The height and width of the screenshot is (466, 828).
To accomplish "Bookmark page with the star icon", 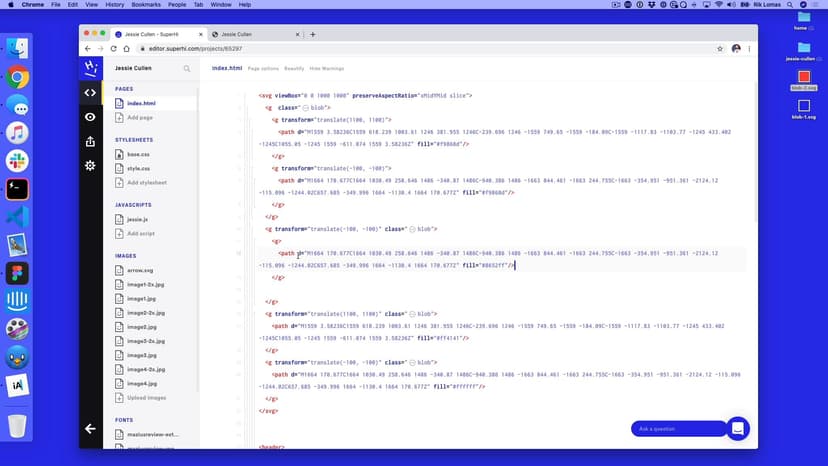I will [720, 48].
